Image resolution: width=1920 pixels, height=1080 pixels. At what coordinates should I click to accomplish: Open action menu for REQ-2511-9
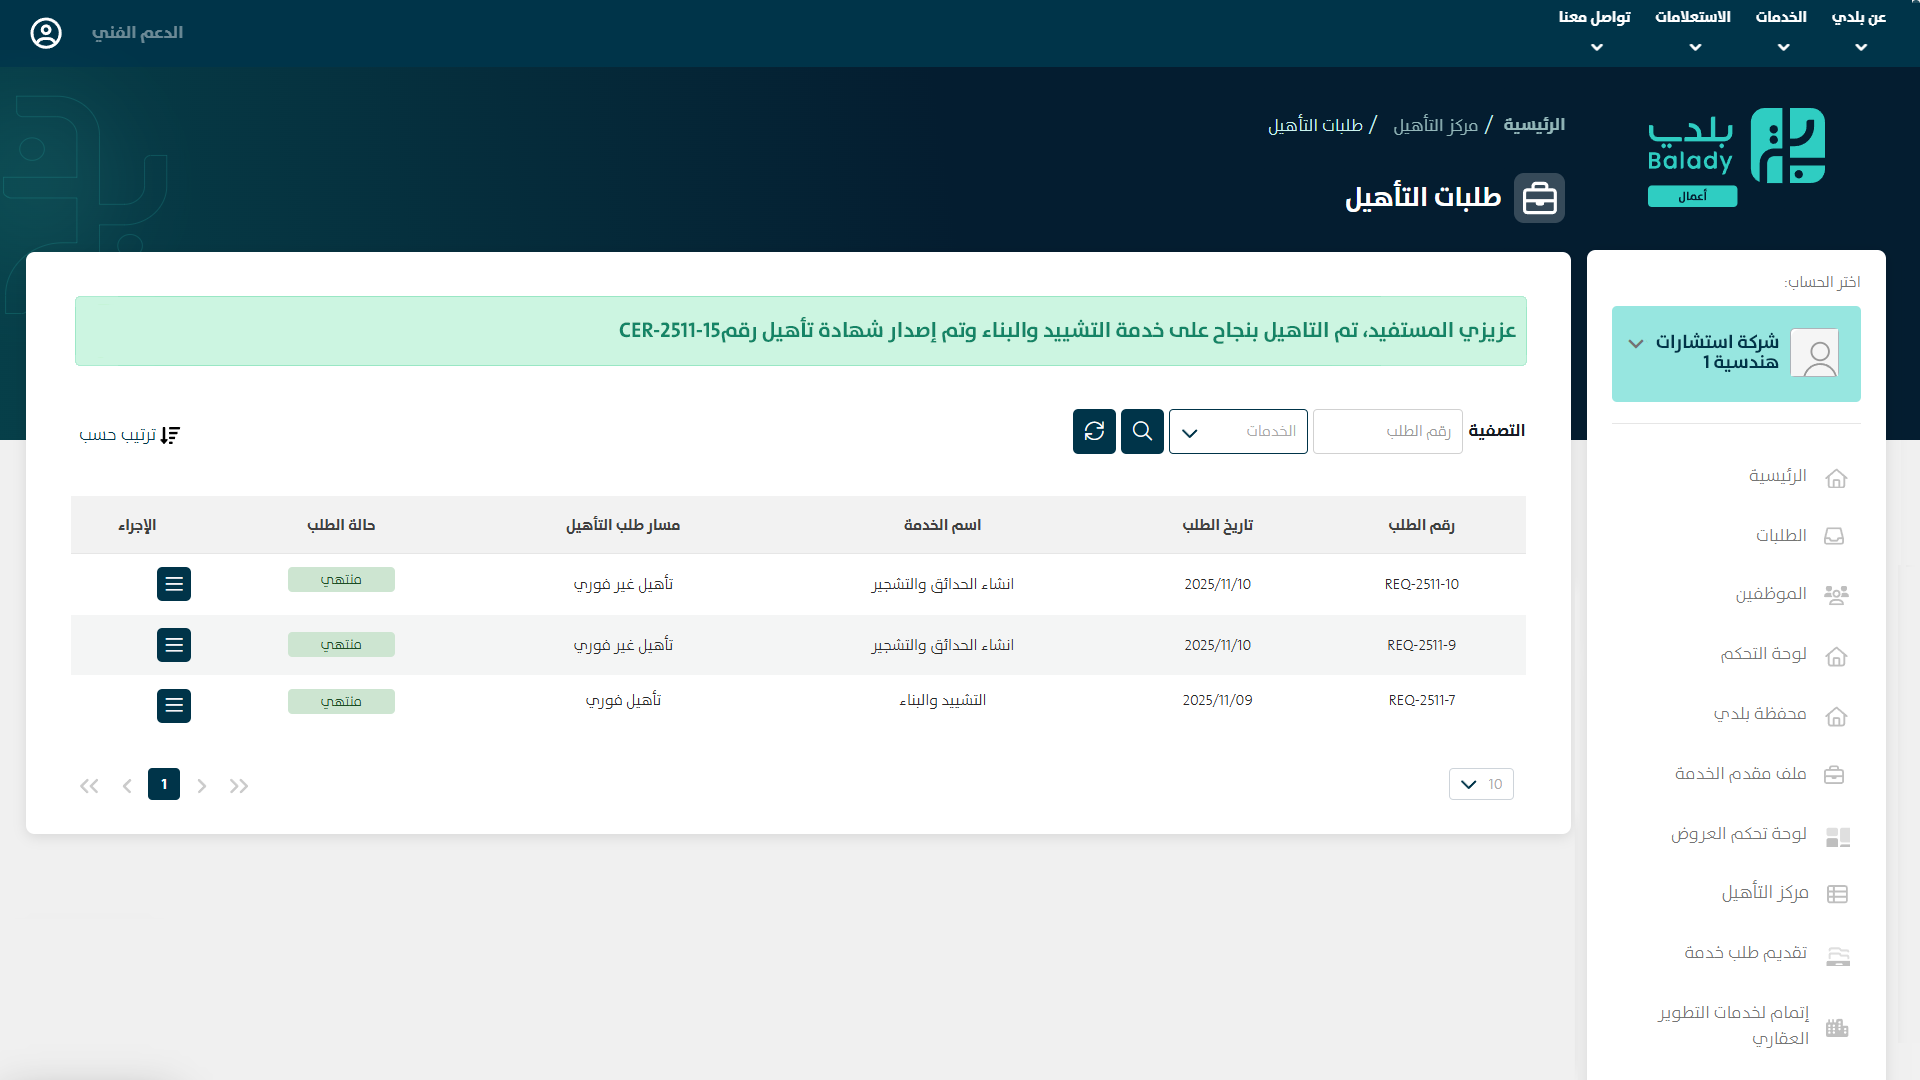(x=174, y=645)
